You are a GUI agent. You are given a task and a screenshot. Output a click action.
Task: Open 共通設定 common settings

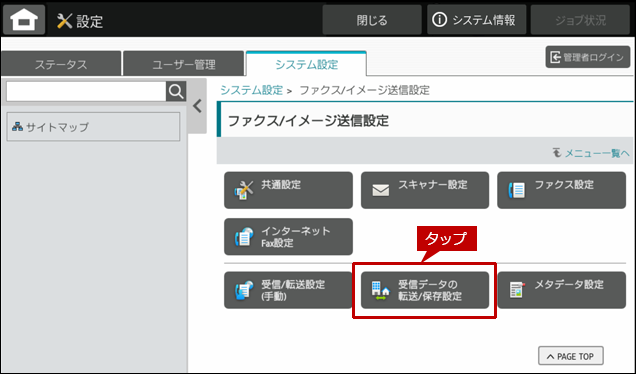pos(288,190)
